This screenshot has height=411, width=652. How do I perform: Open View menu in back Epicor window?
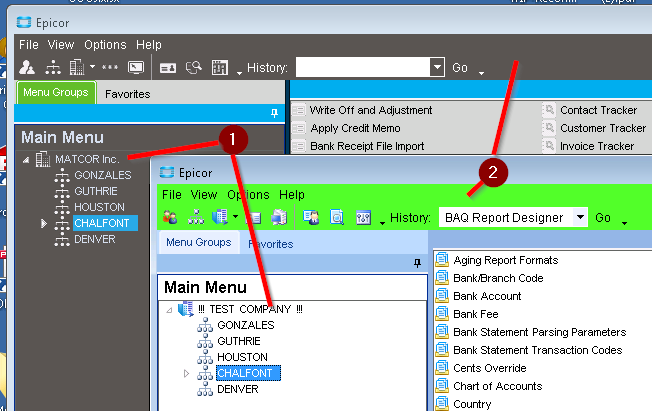[x=61, y=45]
